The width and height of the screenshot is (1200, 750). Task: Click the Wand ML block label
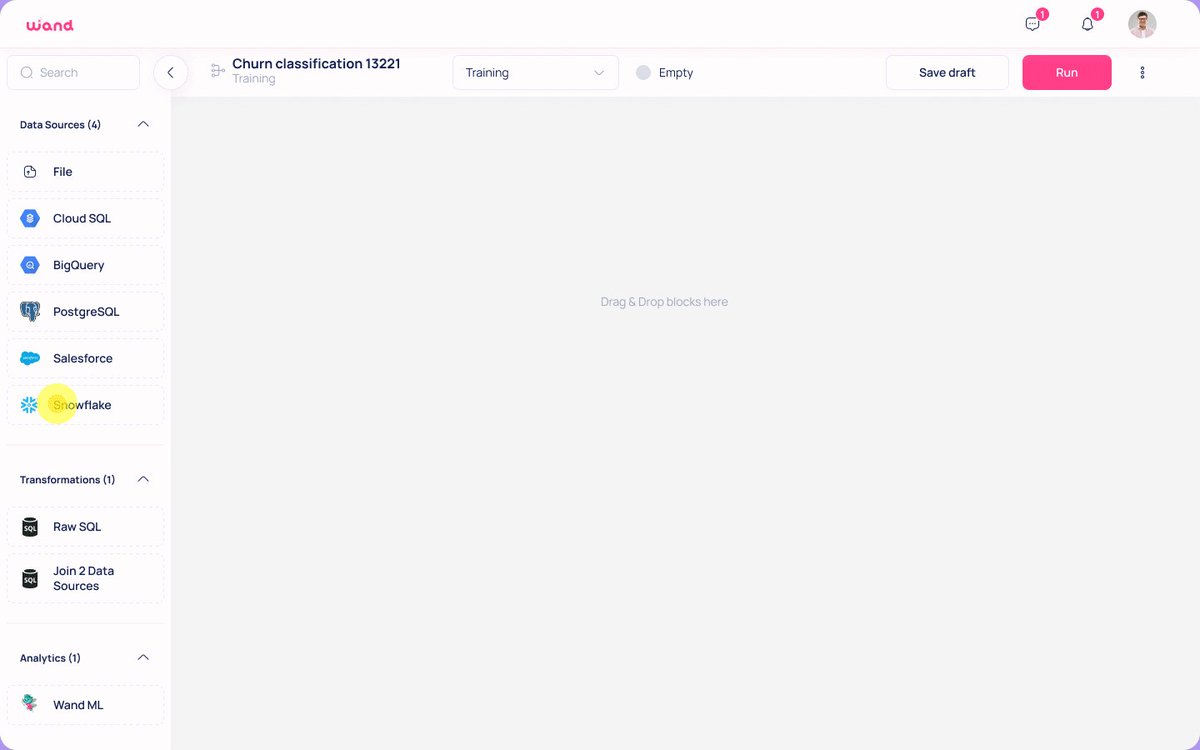point(78,705)
